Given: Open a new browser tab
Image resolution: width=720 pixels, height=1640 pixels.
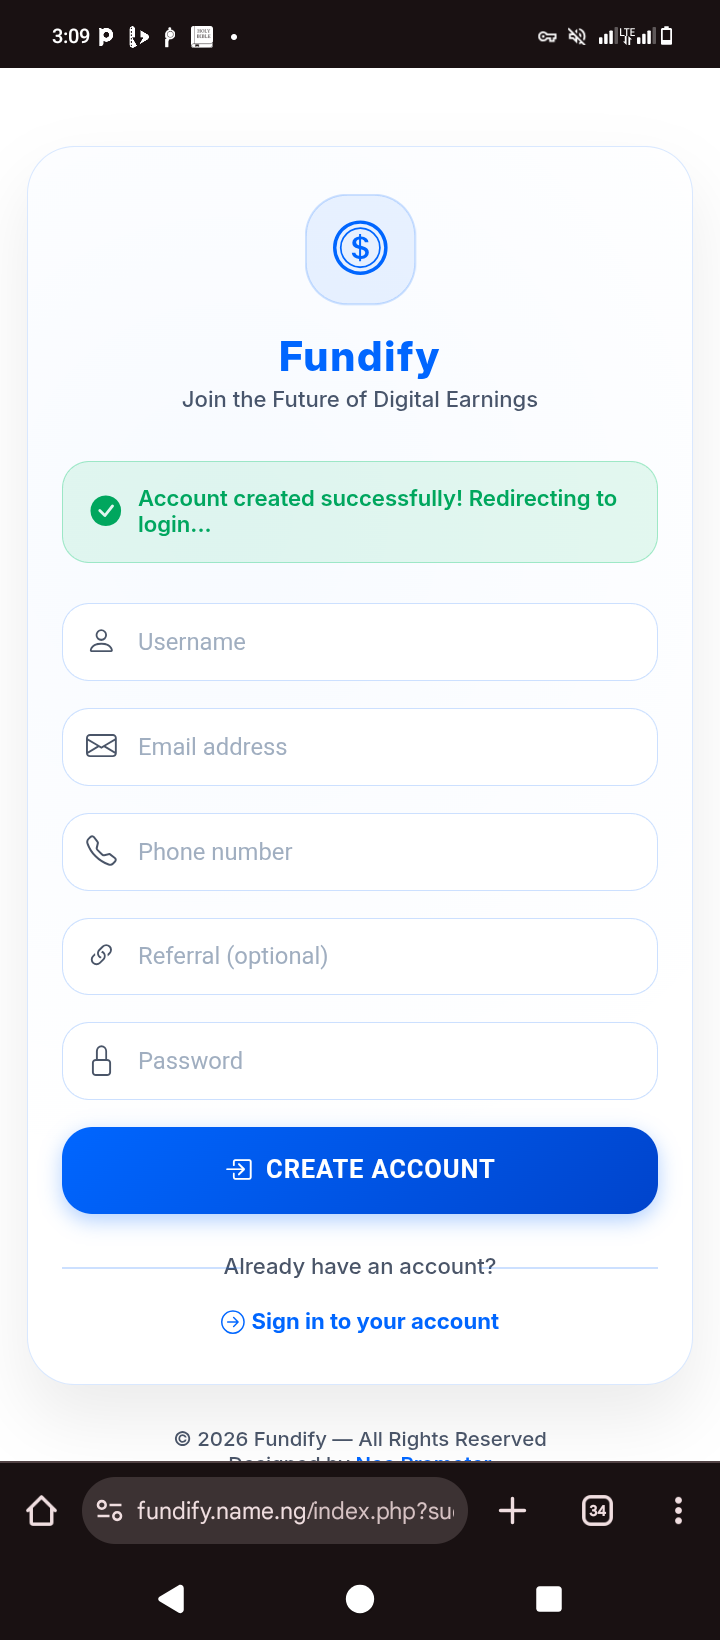Looking at the screenshot, I should tap(512, 1510).
